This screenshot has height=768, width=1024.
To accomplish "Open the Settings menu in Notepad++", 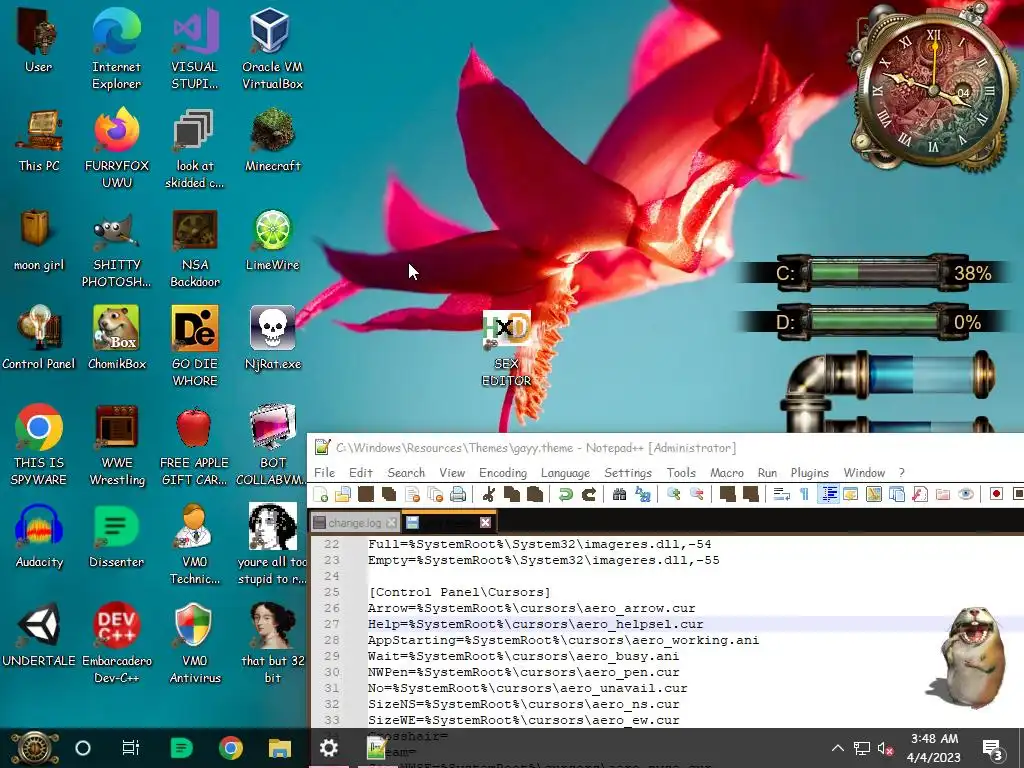I will tap(628, 472).
